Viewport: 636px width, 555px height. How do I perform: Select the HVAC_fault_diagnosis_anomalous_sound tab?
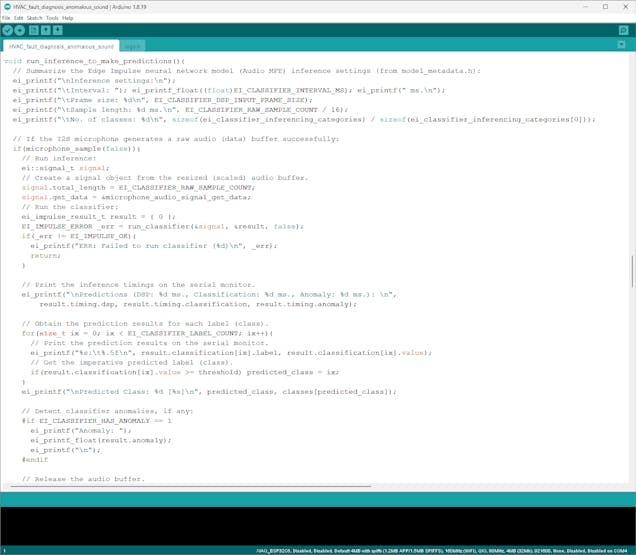coord(61,46)
